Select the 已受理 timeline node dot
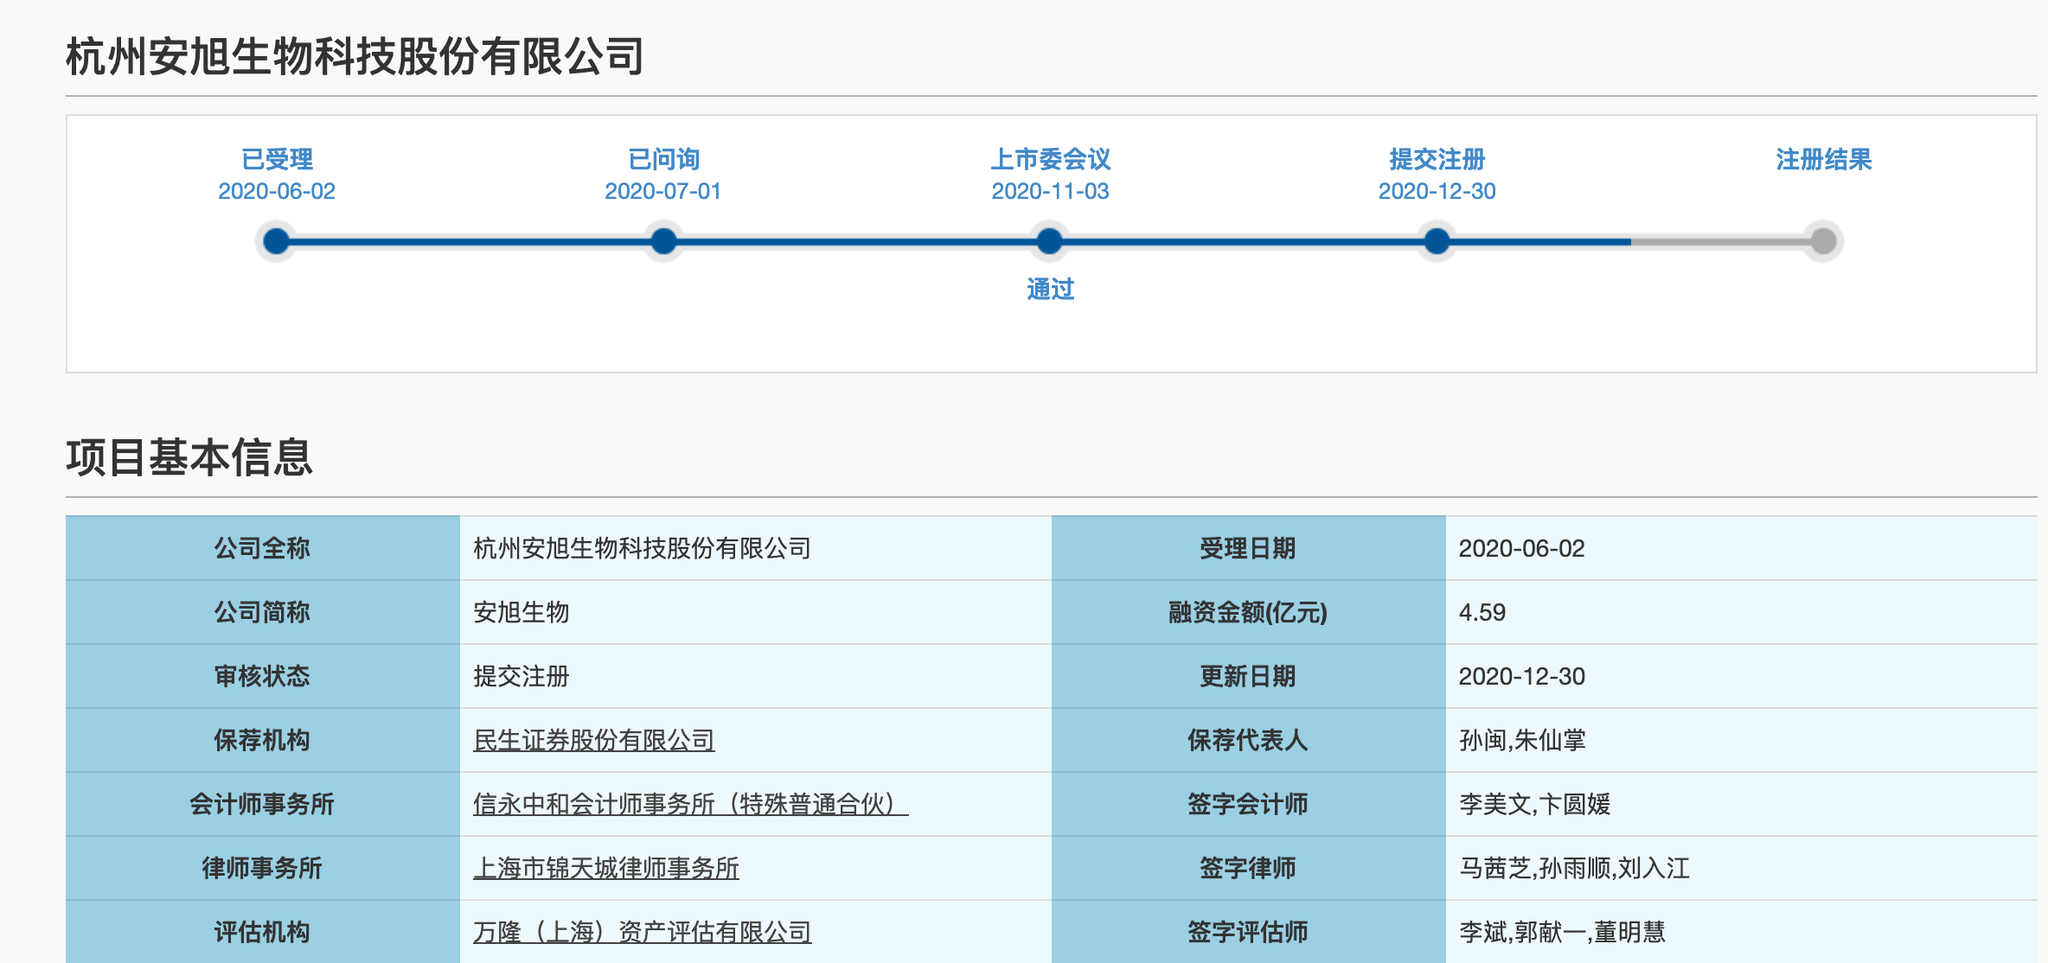 pos(277,240)
